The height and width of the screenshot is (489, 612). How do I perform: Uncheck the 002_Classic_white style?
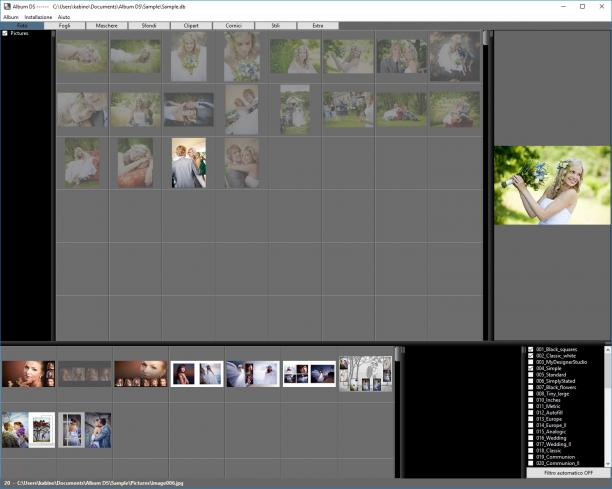(x=530, y=356)
